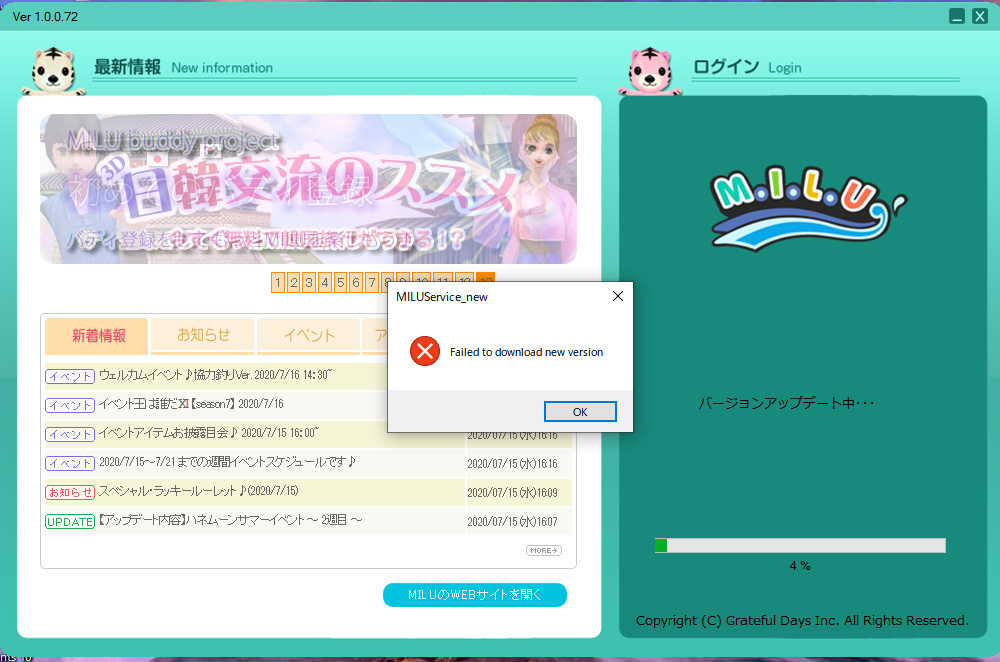Open the ウェルカムイベント news entry

click(215, 376)
